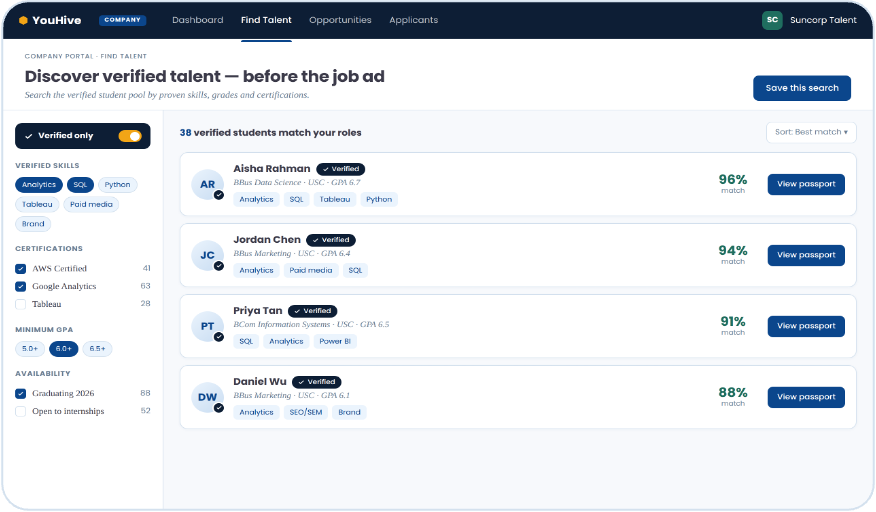Click Aisha Rahman's Tableau skill tag

tap(335, 200)
